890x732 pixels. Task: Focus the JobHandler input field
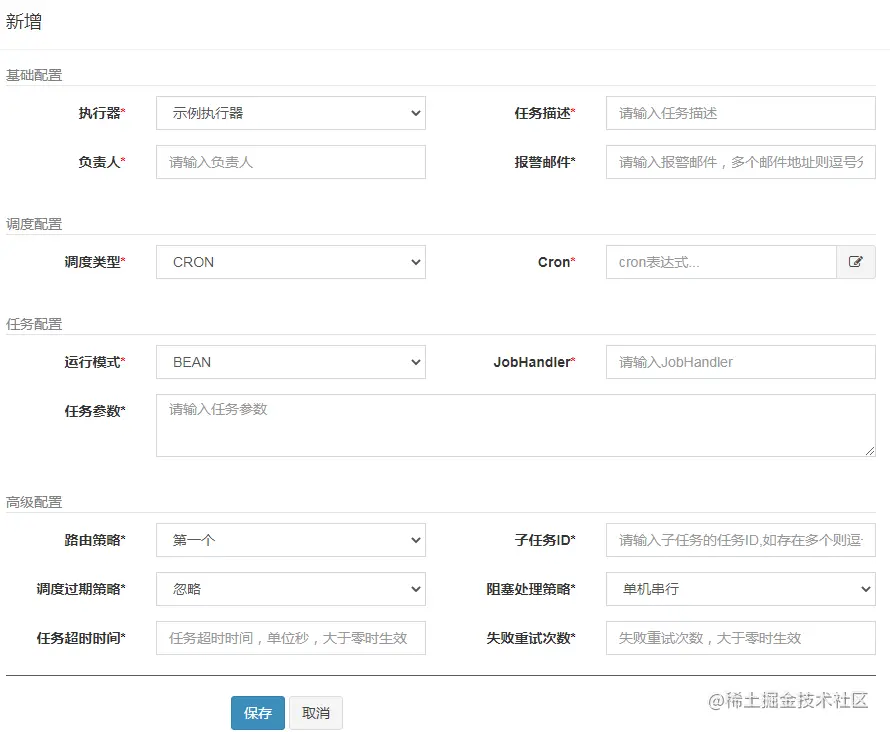click(x=741, y=362)
